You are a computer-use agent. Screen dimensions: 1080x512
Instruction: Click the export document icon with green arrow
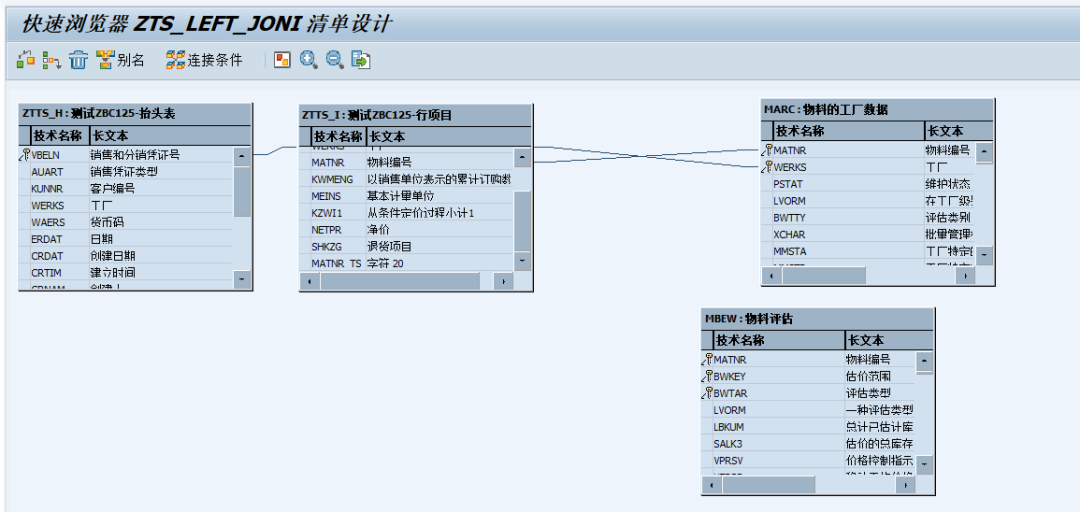pyautogui.click(x=361, y=60)
